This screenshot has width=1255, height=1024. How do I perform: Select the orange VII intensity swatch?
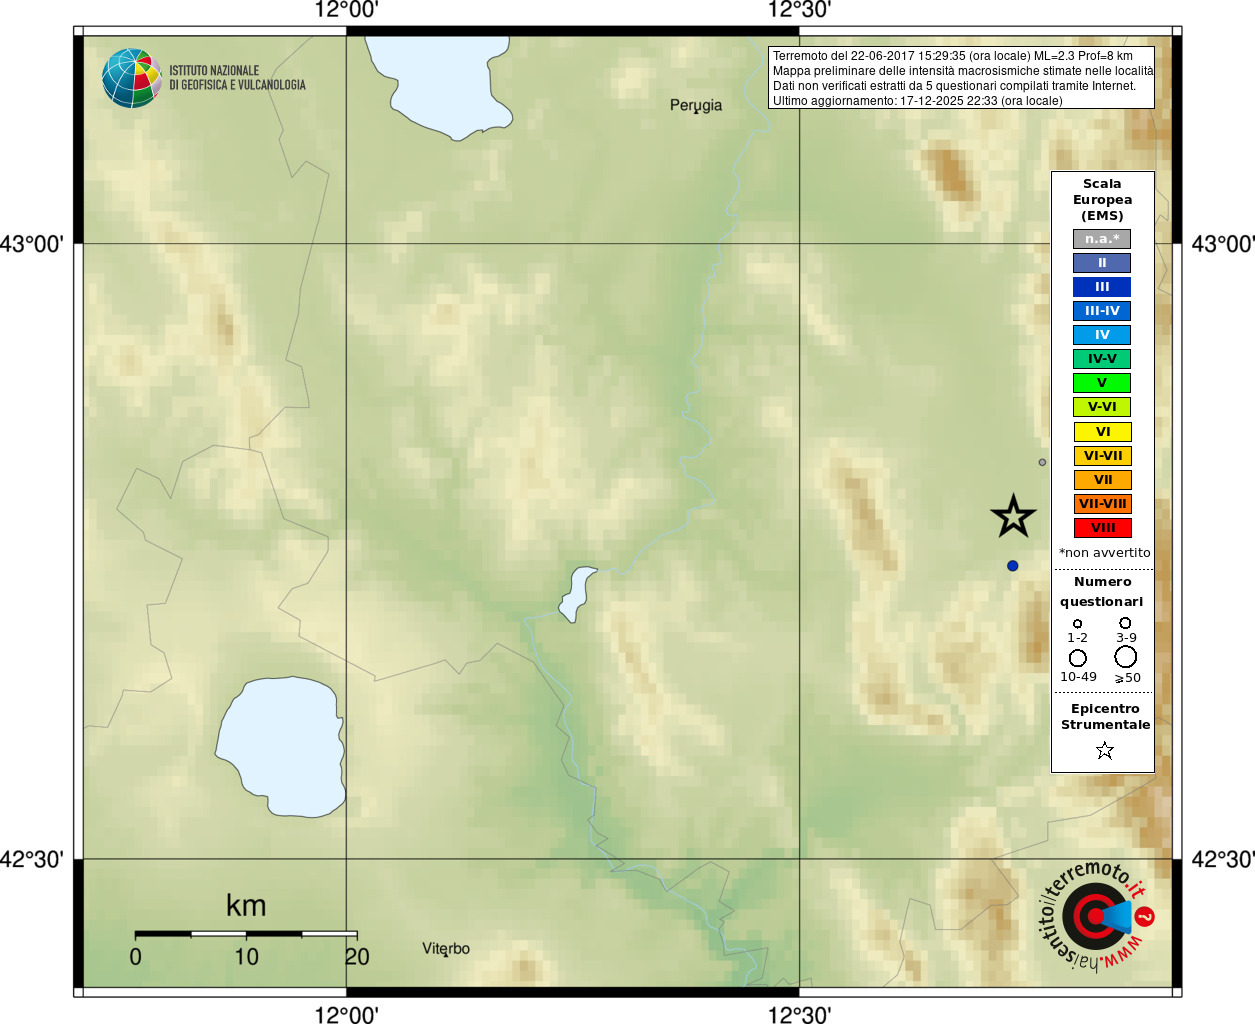(1103, 480)
